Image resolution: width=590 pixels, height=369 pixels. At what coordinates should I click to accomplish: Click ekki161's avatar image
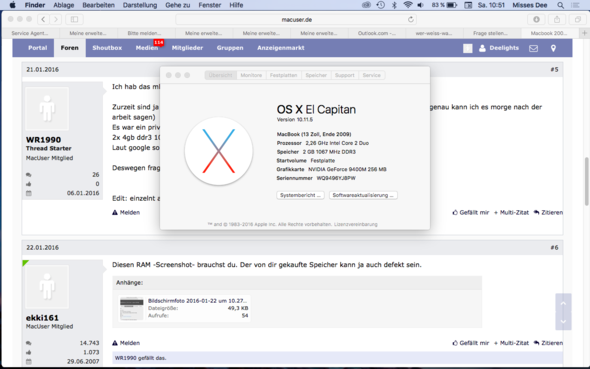pyautogui.click(x=47, y=287)
